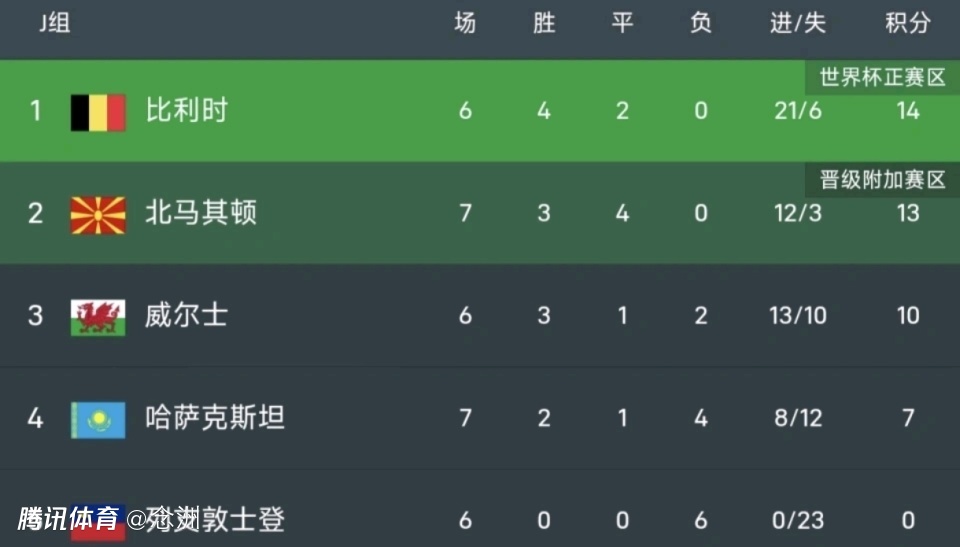Click the 世界杯正赛区 qualification label

click(882, 78)
